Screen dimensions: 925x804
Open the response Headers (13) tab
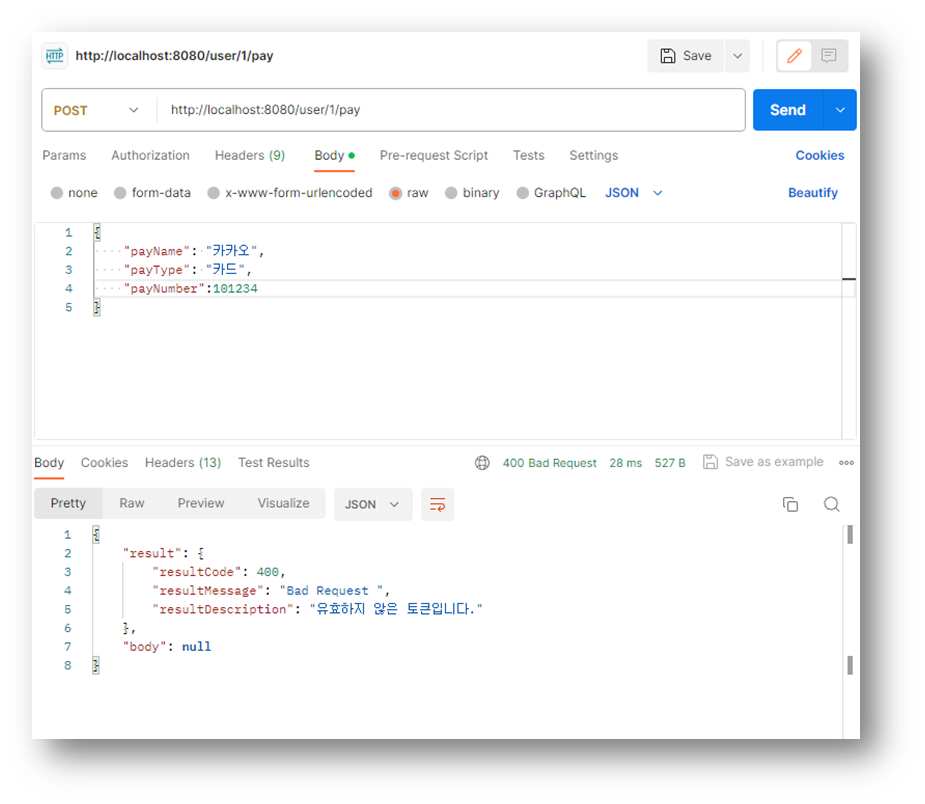pos(183,463)
